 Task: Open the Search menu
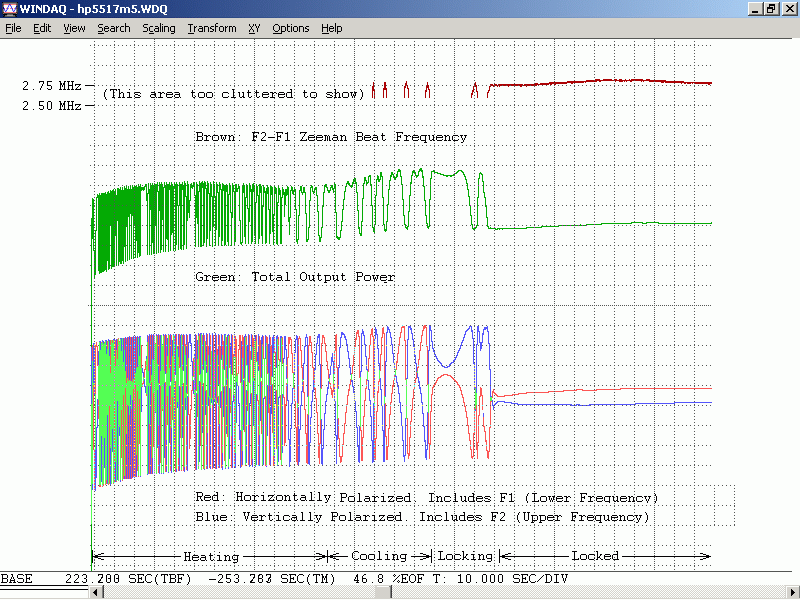pos(113,28)
